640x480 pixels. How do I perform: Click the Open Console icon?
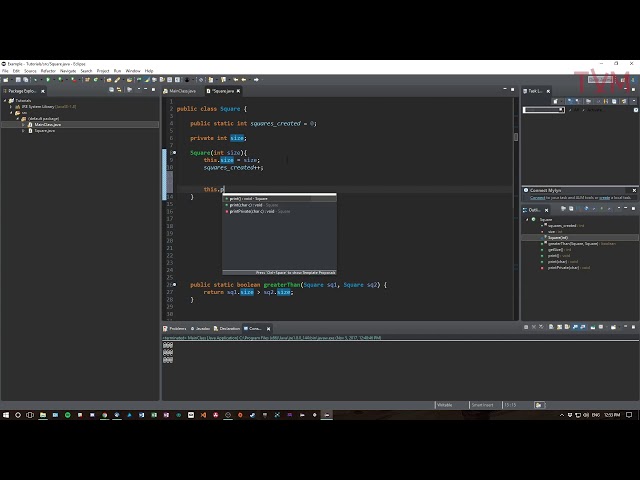[x=613, y=327]
